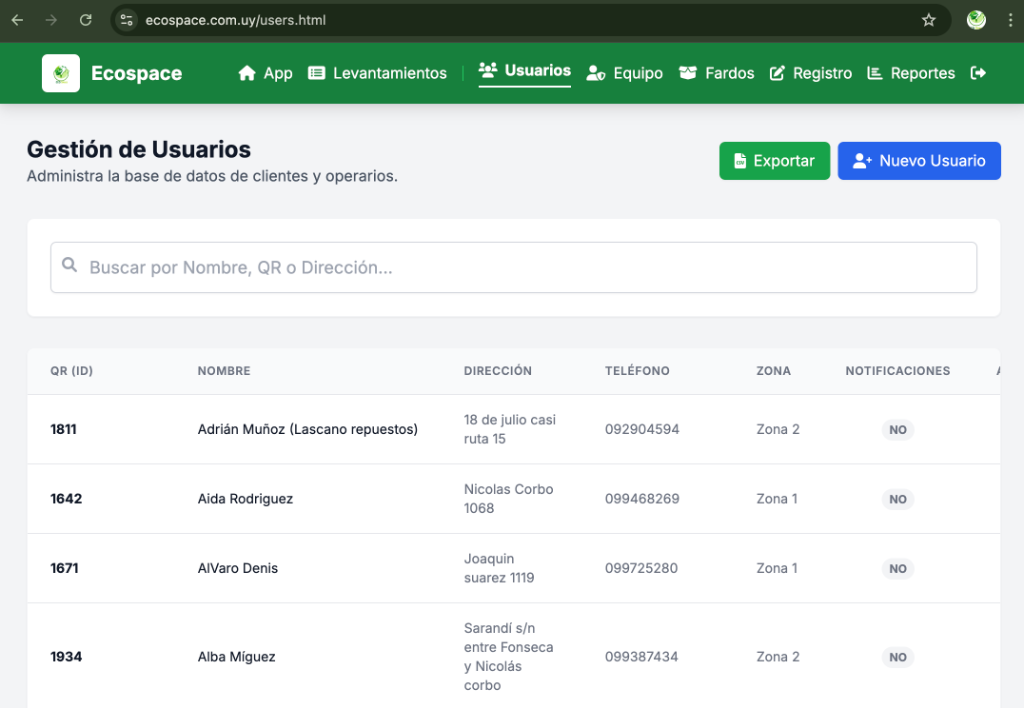
Task: Toggle notifications for Adrián Muñoz
Action: [897, 429]
